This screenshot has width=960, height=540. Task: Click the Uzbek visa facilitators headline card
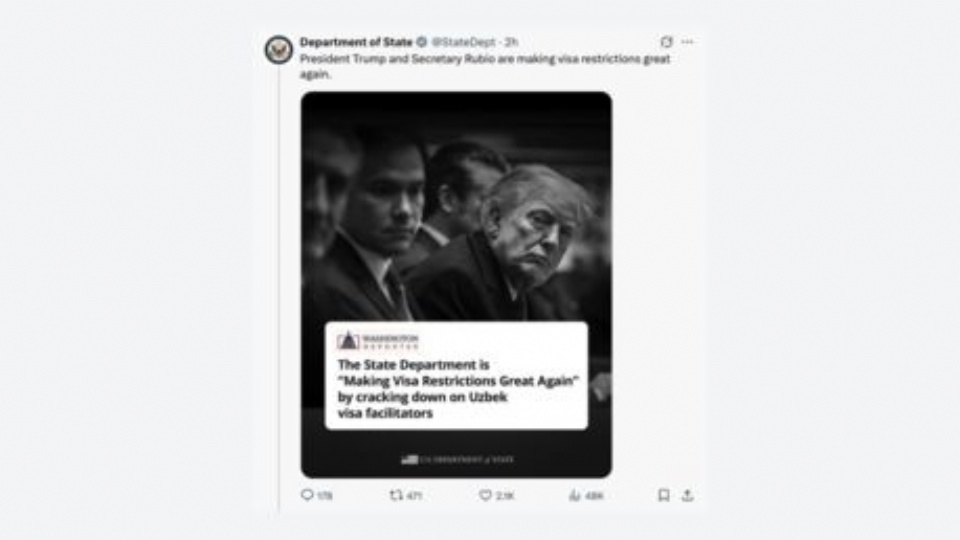tap(456, 375)
